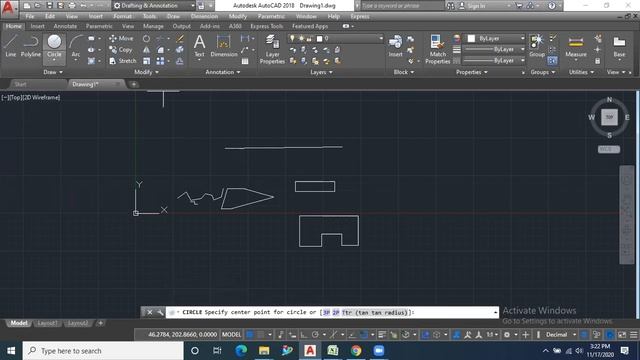Toggle Lineweight display in status bar
640x360 pixels.
(382, 335)
